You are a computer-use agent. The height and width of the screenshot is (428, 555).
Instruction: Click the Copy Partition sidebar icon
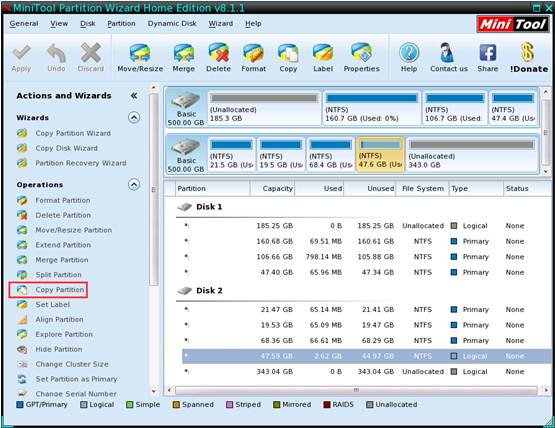coord(22,290)
